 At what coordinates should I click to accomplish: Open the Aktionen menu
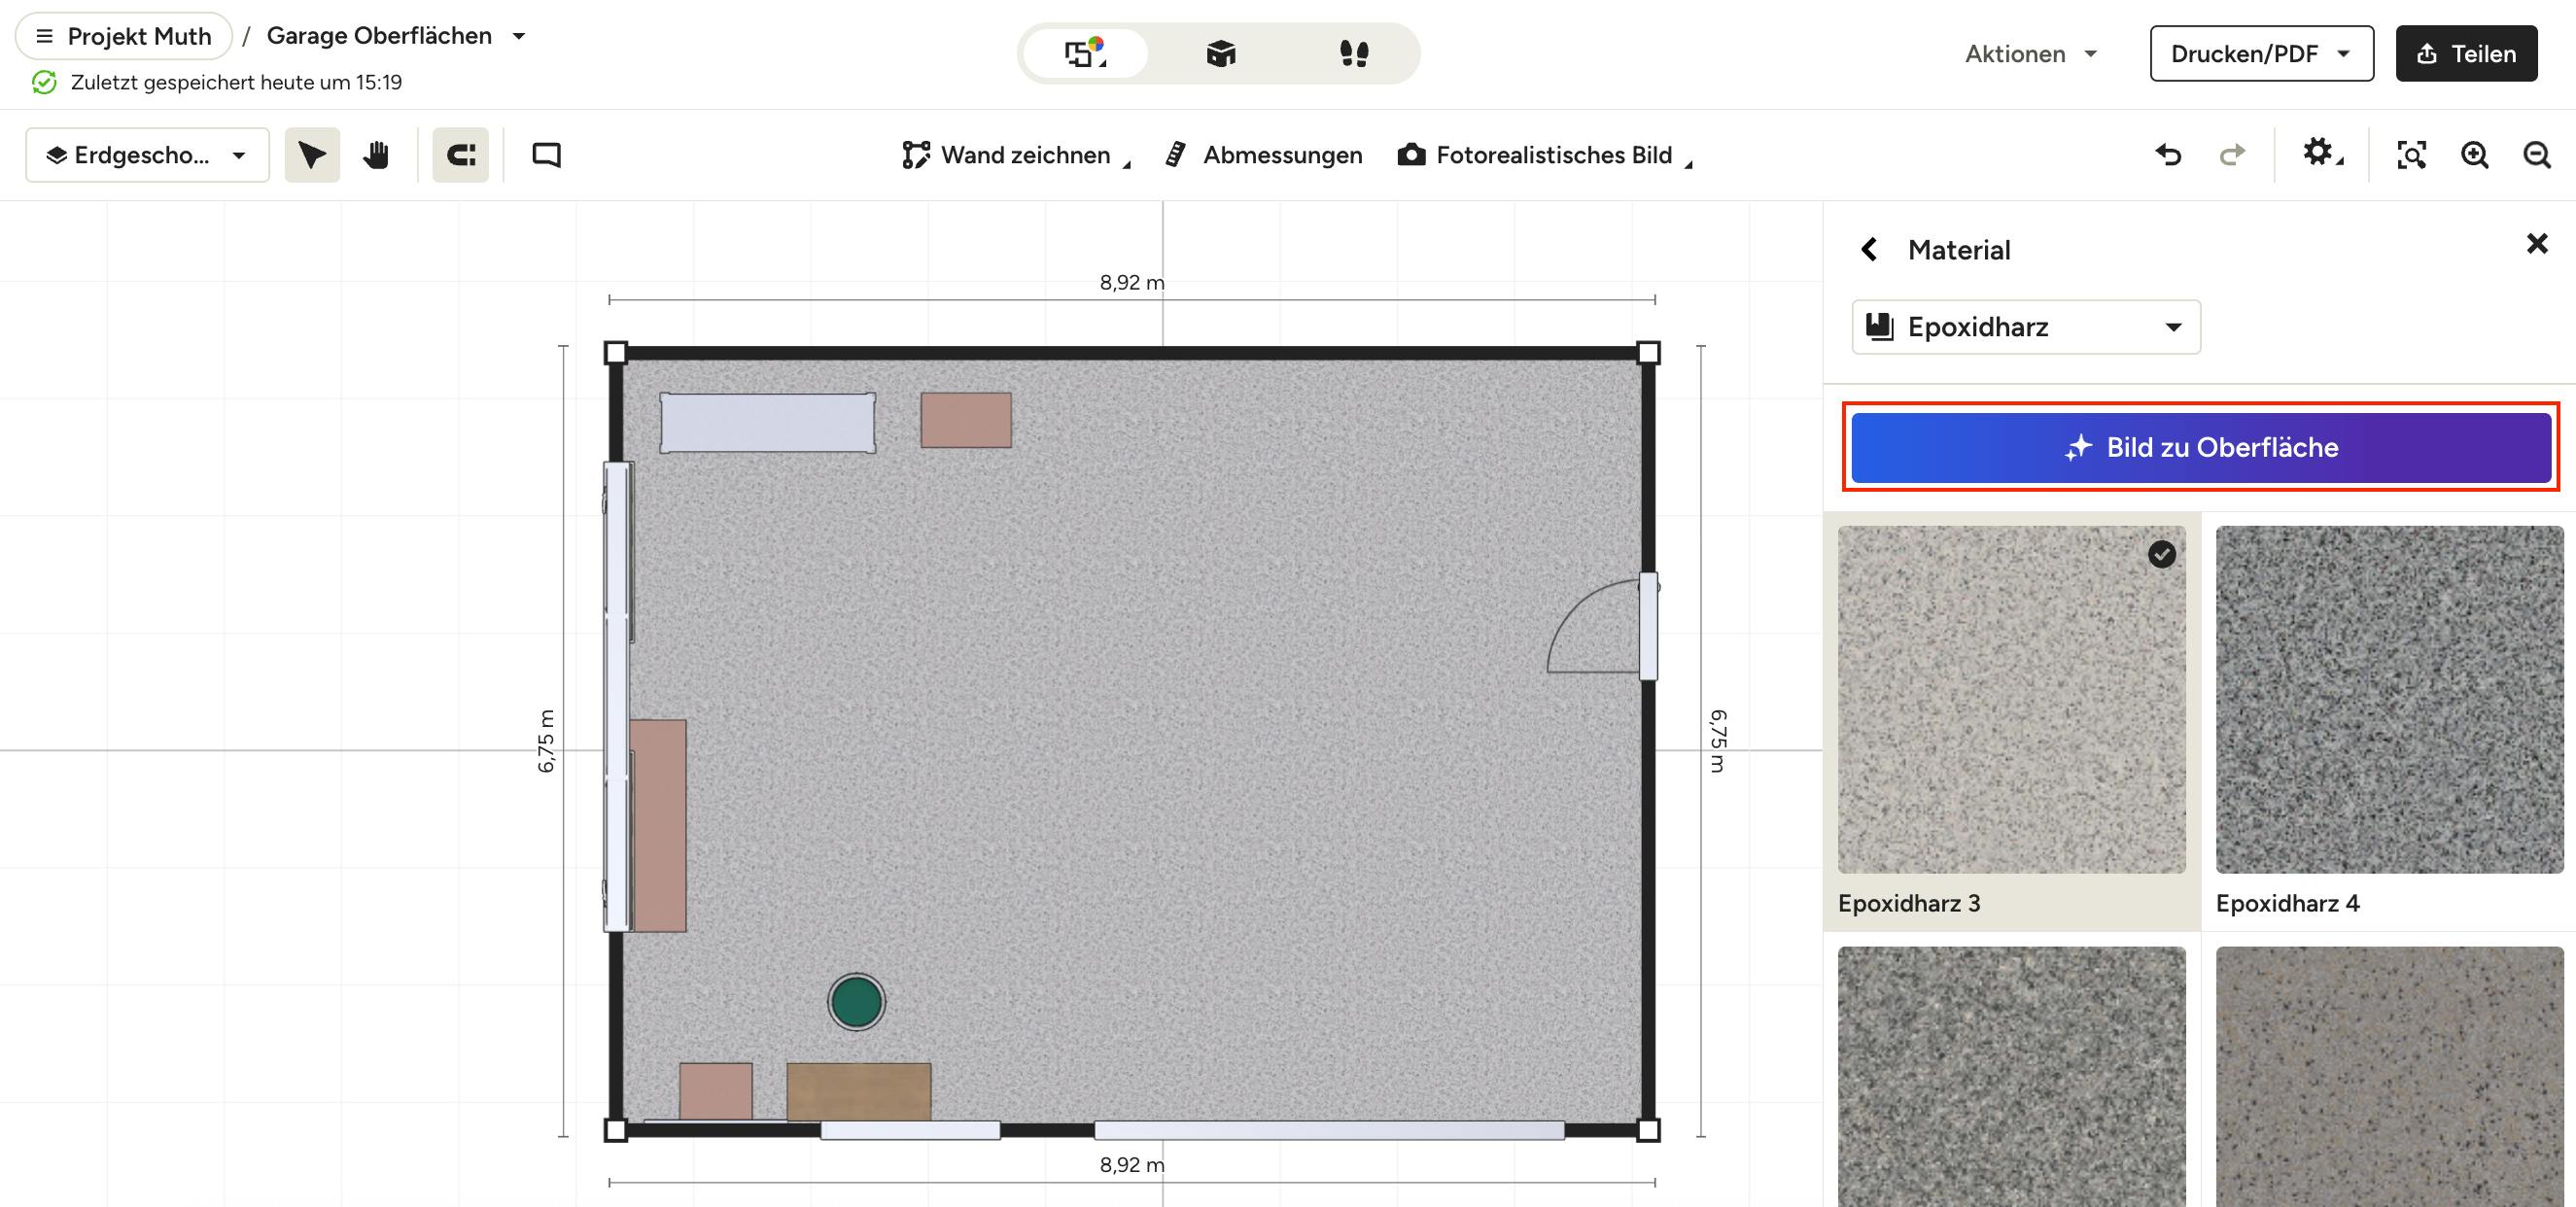(x=2031, y=54)
